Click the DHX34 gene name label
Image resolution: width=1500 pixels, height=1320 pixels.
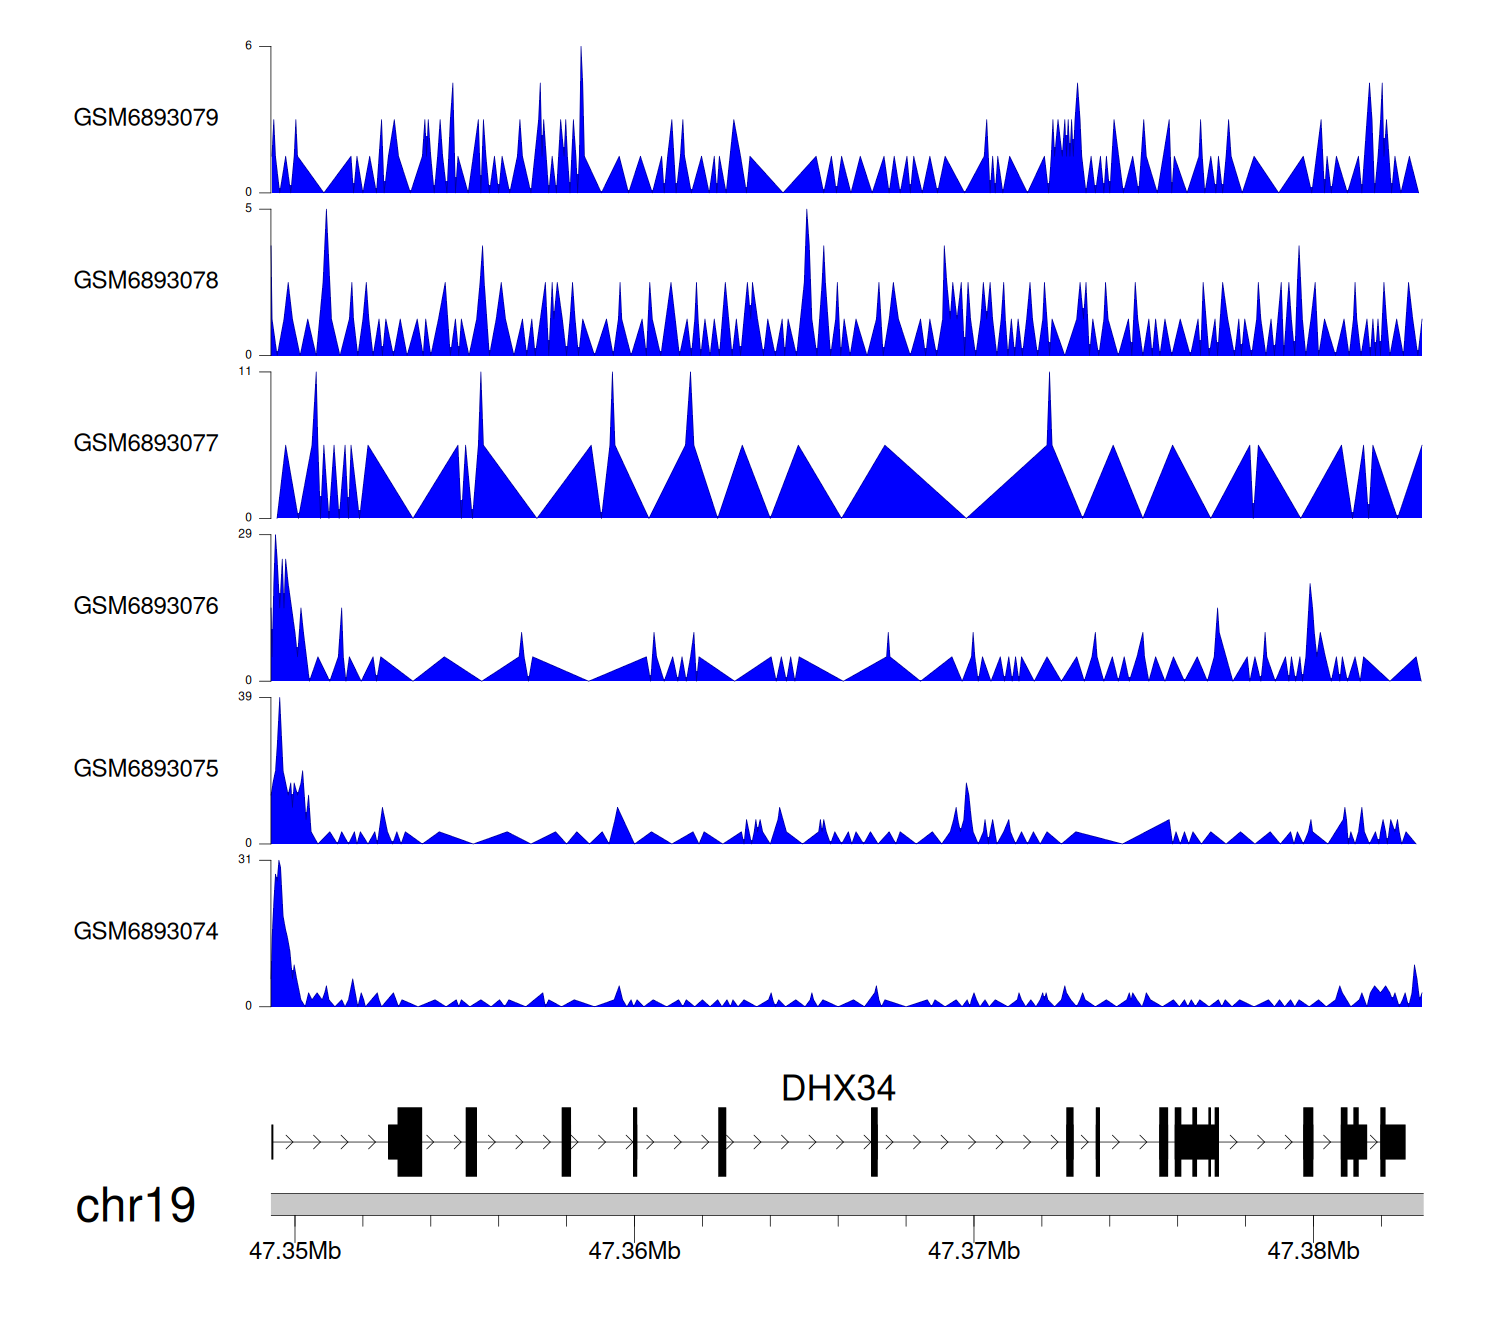pos(838,1088)
